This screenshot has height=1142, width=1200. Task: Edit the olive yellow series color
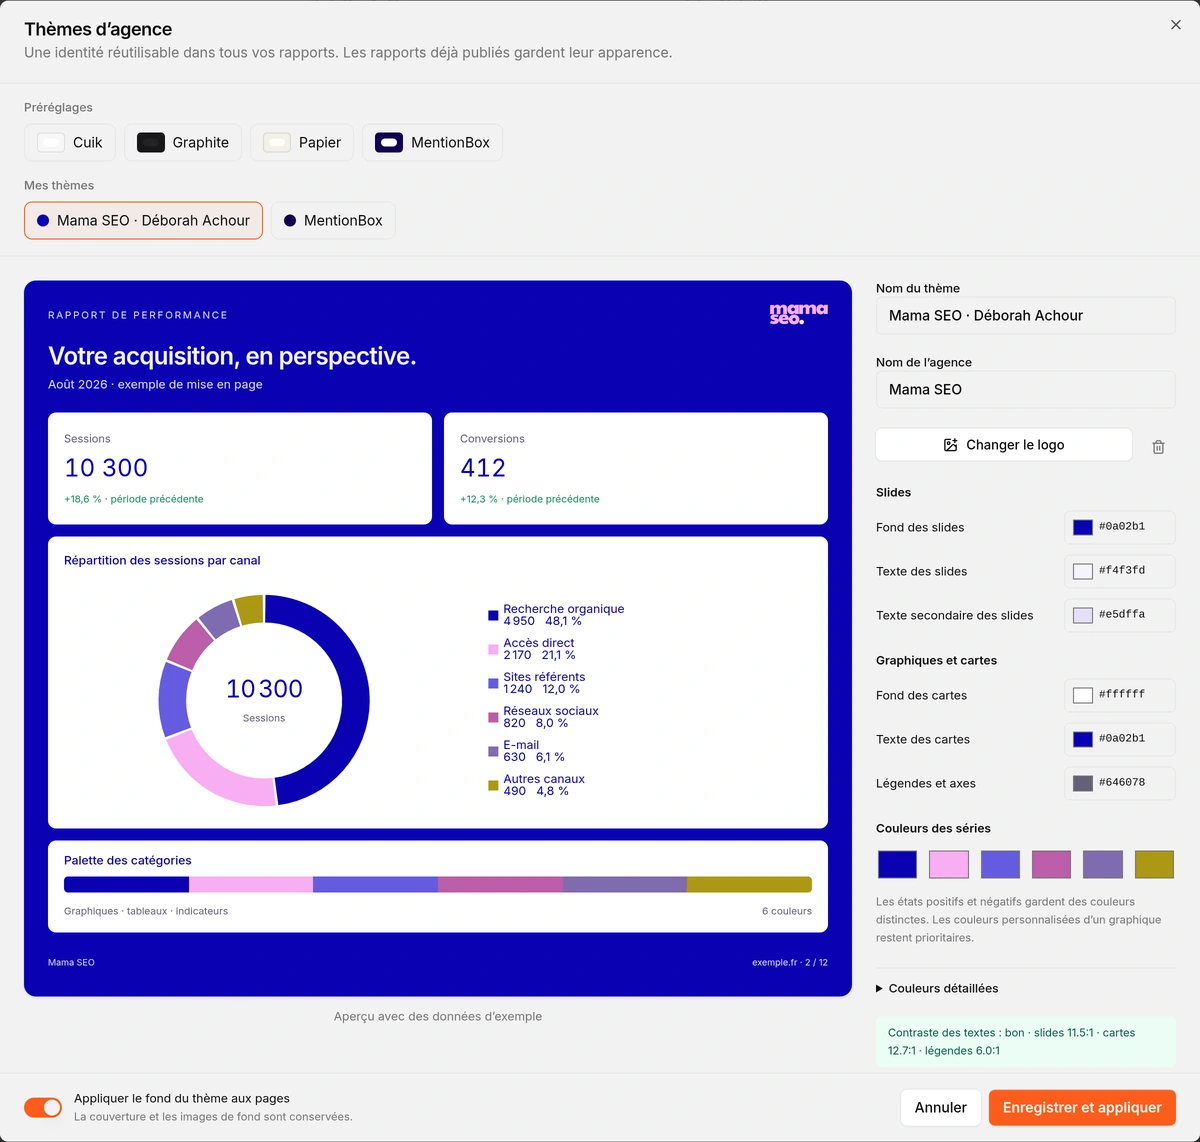(1155, 864)
